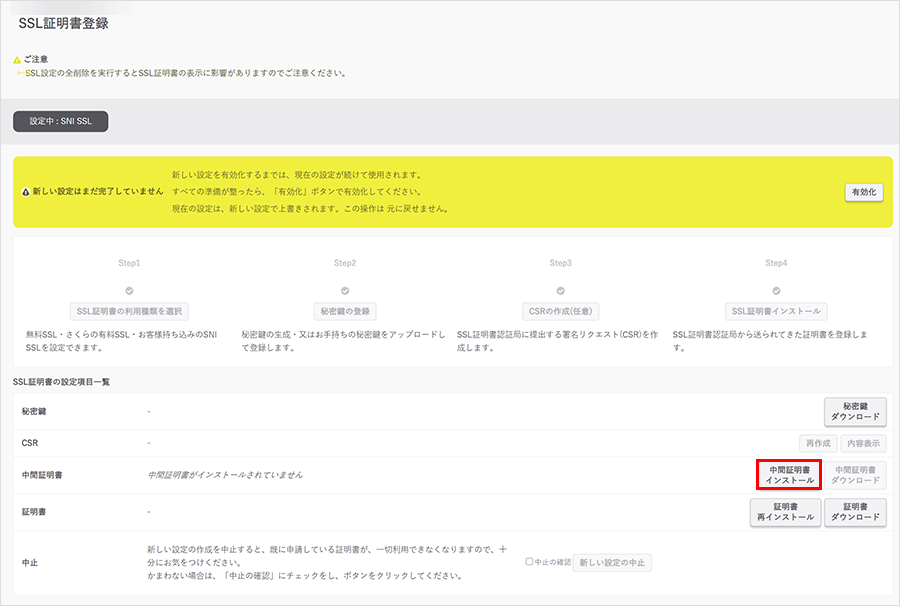Screen dimensions: 900x606
Task: Open the SSL証明書インストール step
Action: click(x=776, y=311)
